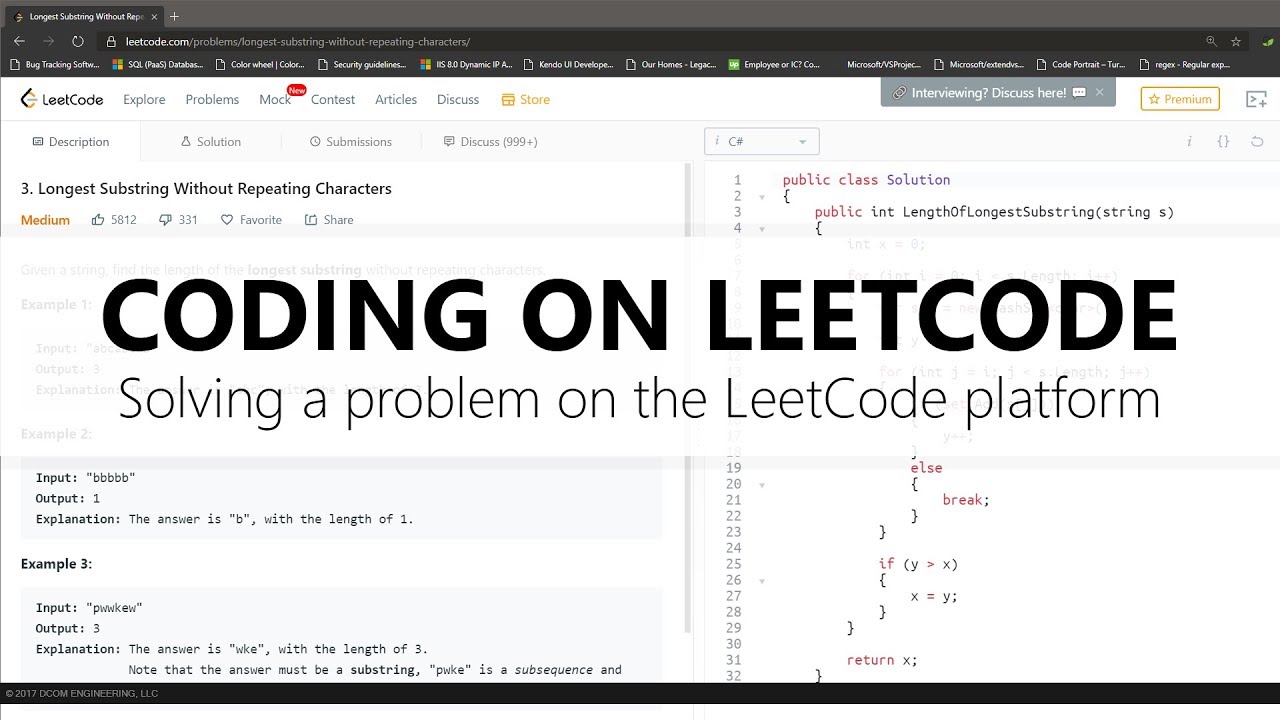Open the Security guidelines bookmark

362,64
